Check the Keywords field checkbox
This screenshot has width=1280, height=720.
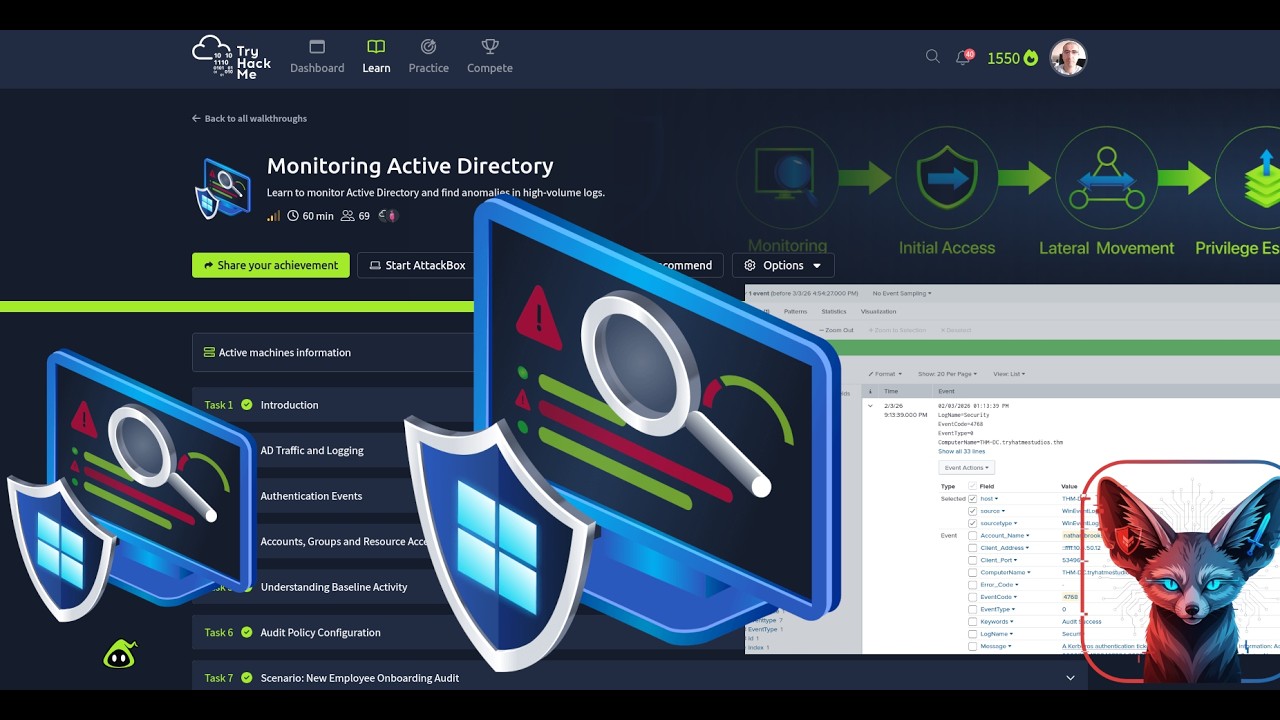click(972, 622)
